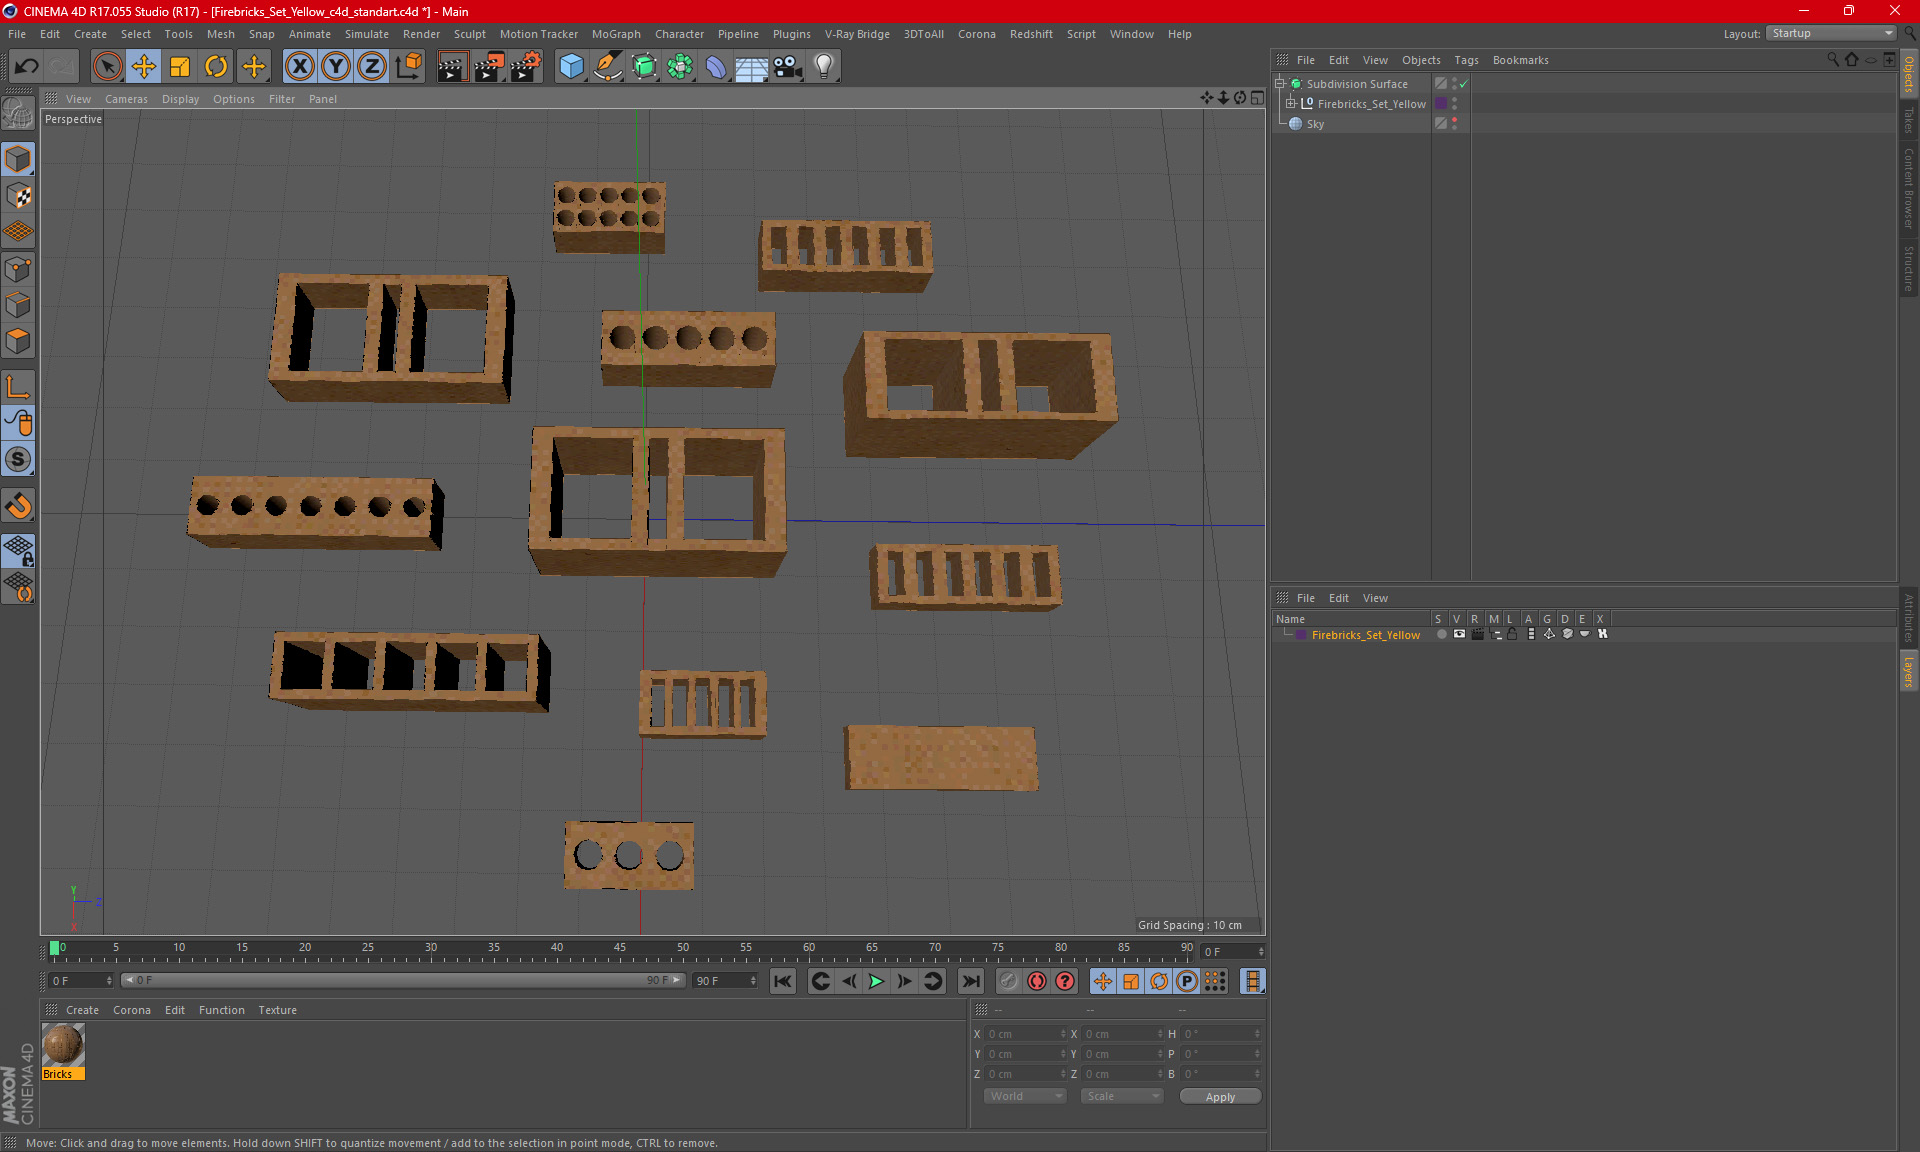Click the Apply button
The height and width of the screenshot is (1152, 1920).
pyautogui.click(x=1220, y=1096)
